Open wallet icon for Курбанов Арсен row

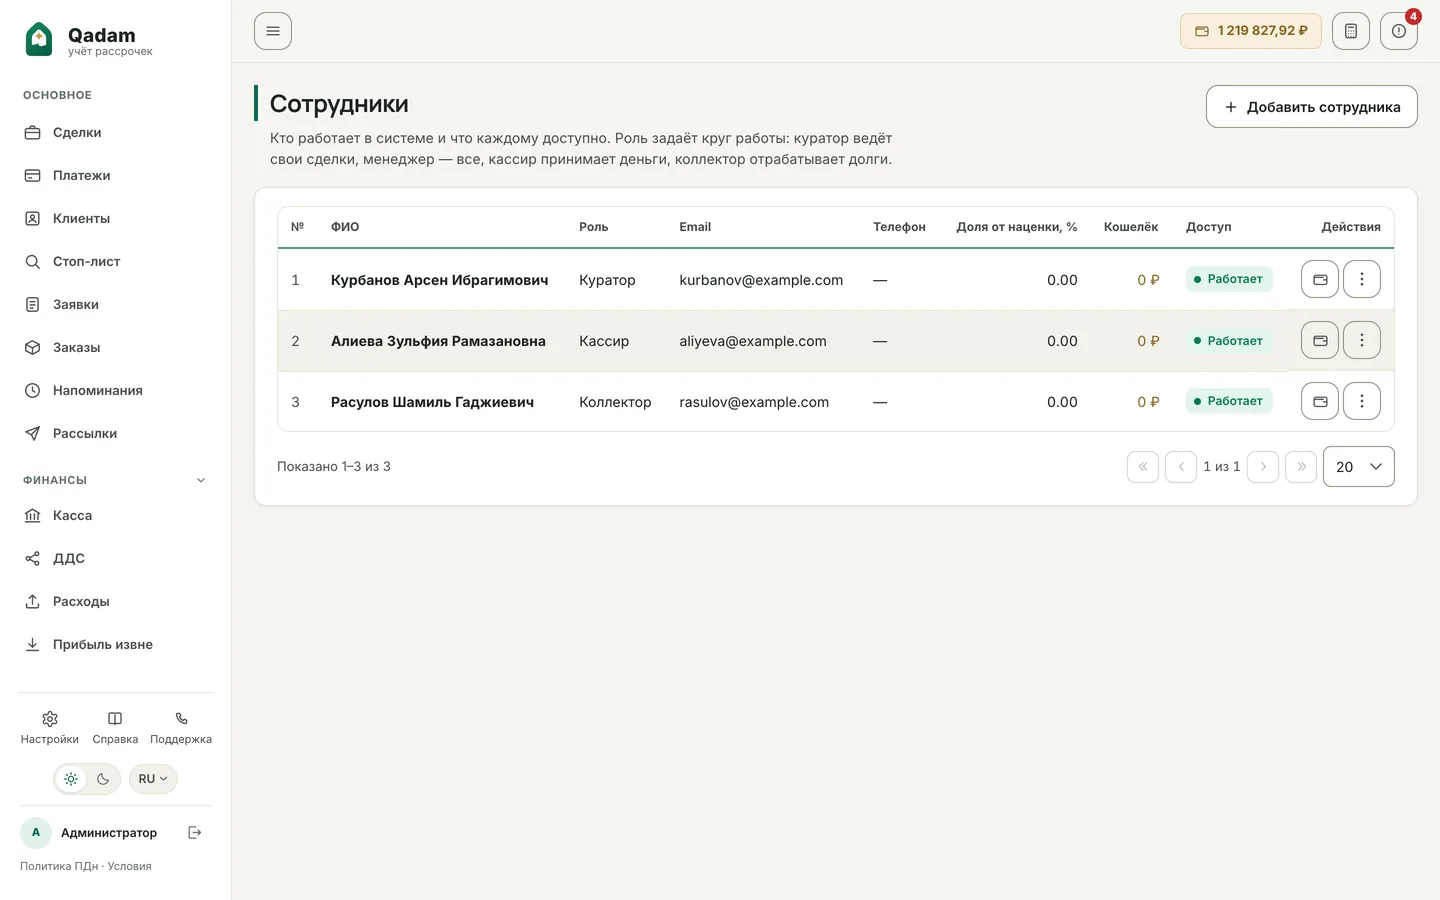click(x=1320, y=279)
